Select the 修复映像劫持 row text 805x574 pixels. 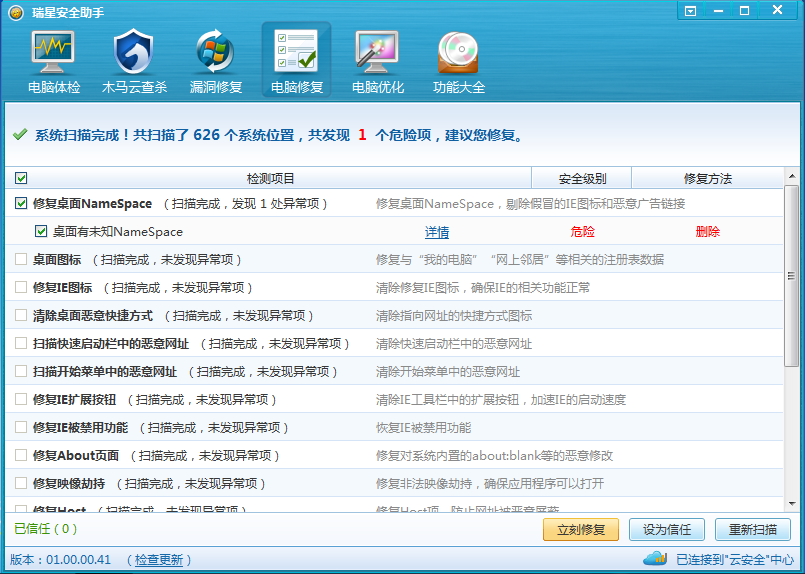pyautogui.click(x=69, y=484)
